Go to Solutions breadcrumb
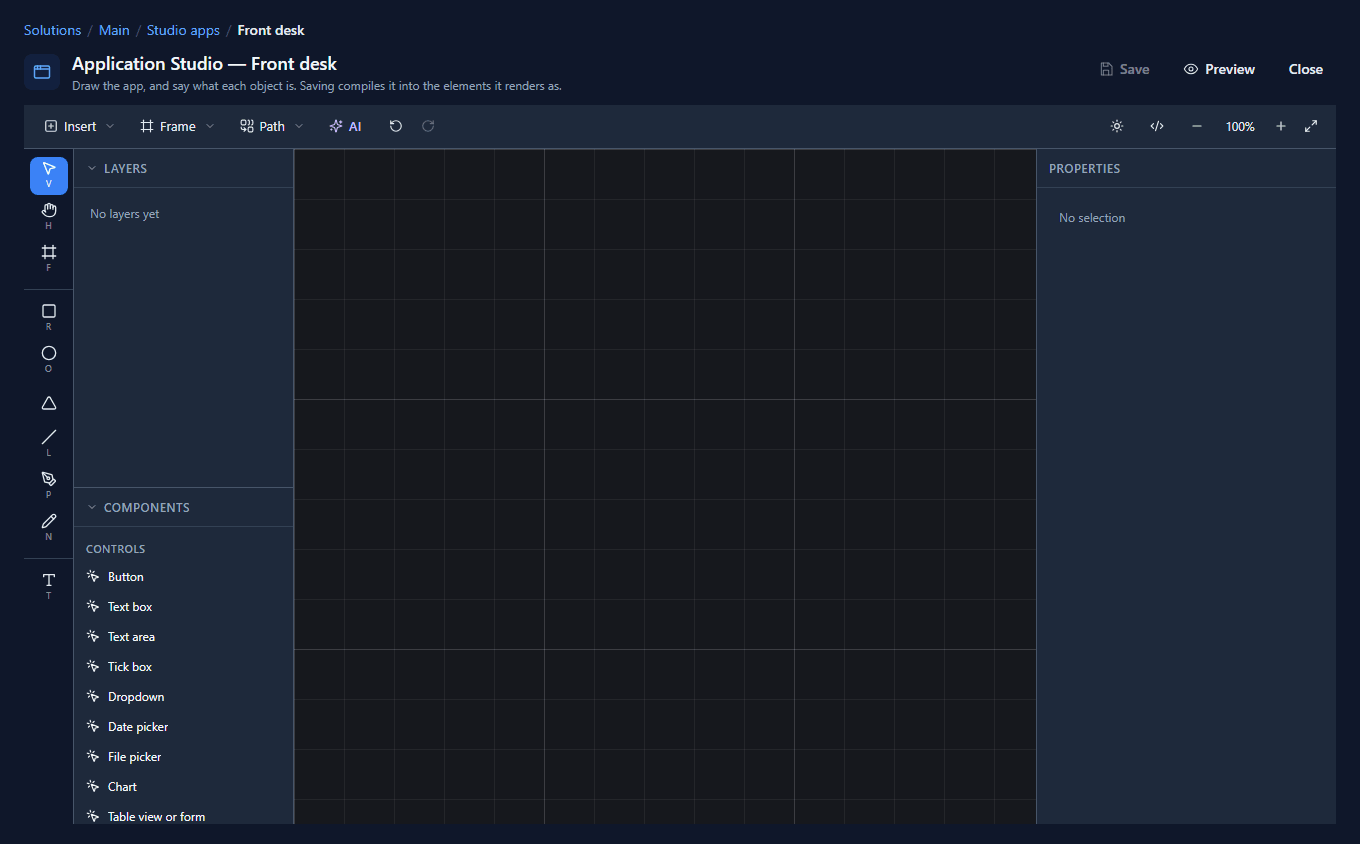1360x844 pixels. 53,30
